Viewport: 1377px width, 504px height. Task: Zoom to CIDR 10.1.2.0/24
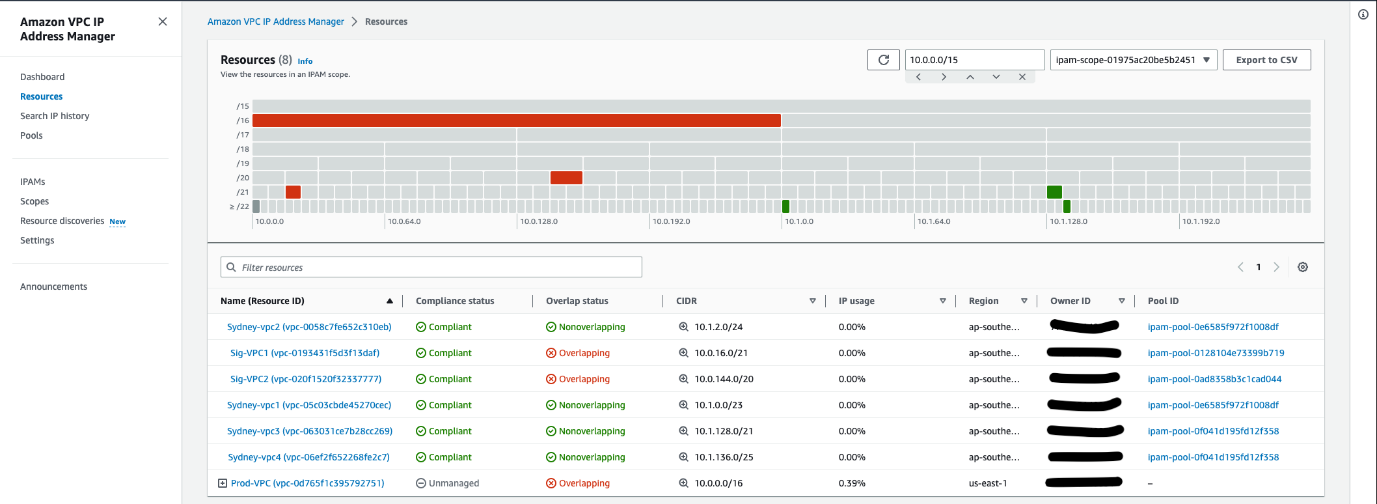pos(685,327)
